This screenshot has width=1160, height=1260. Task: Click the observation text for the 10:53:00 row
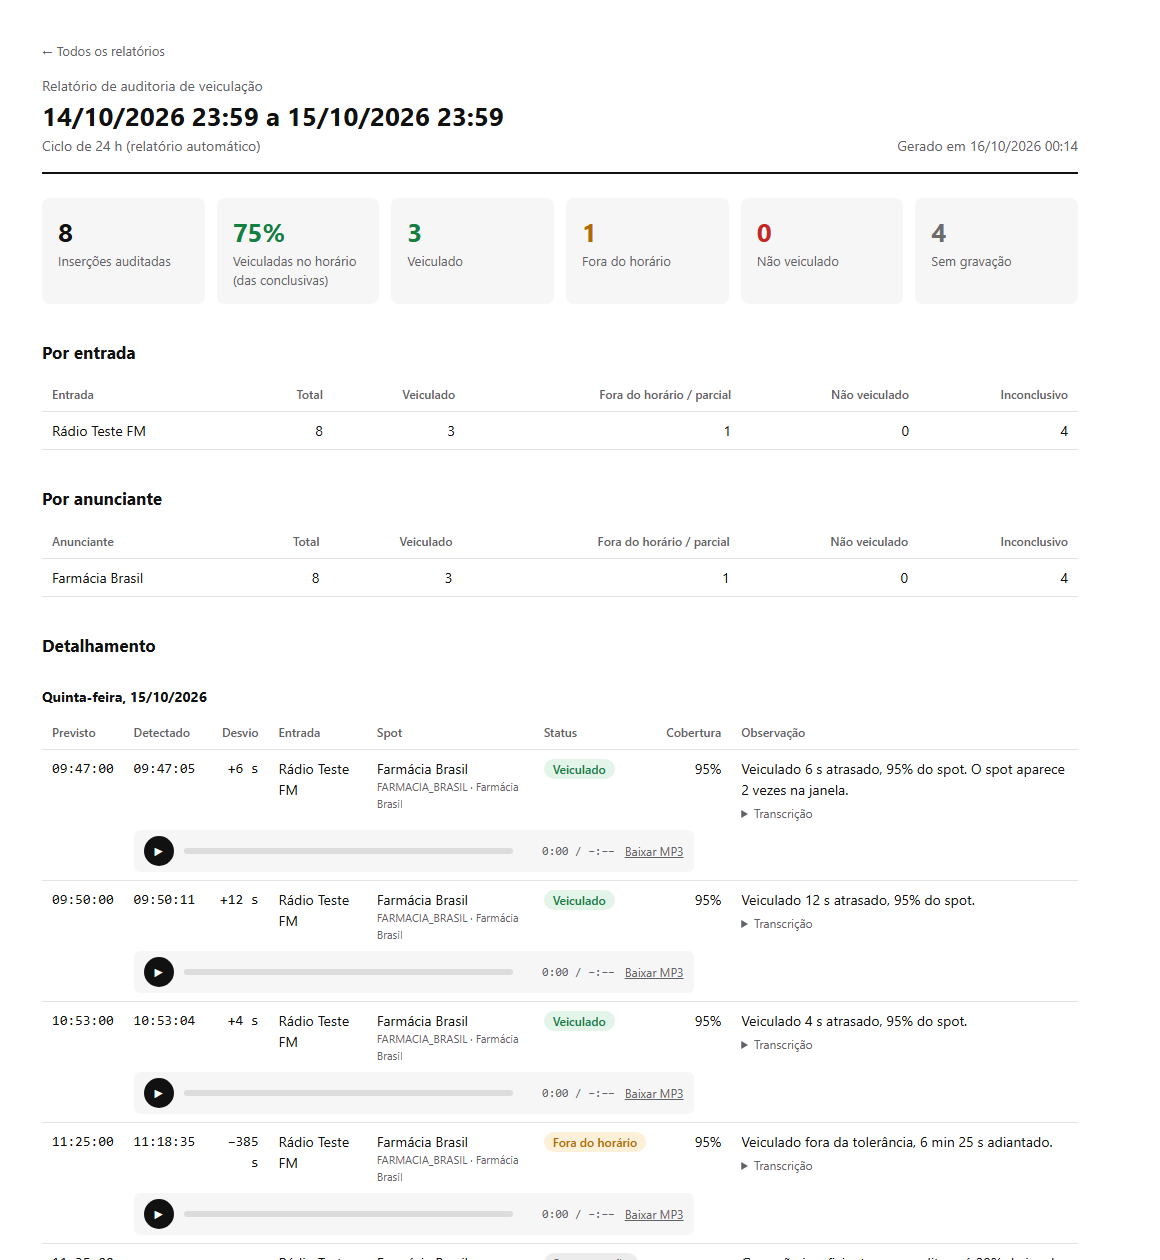854,1021
